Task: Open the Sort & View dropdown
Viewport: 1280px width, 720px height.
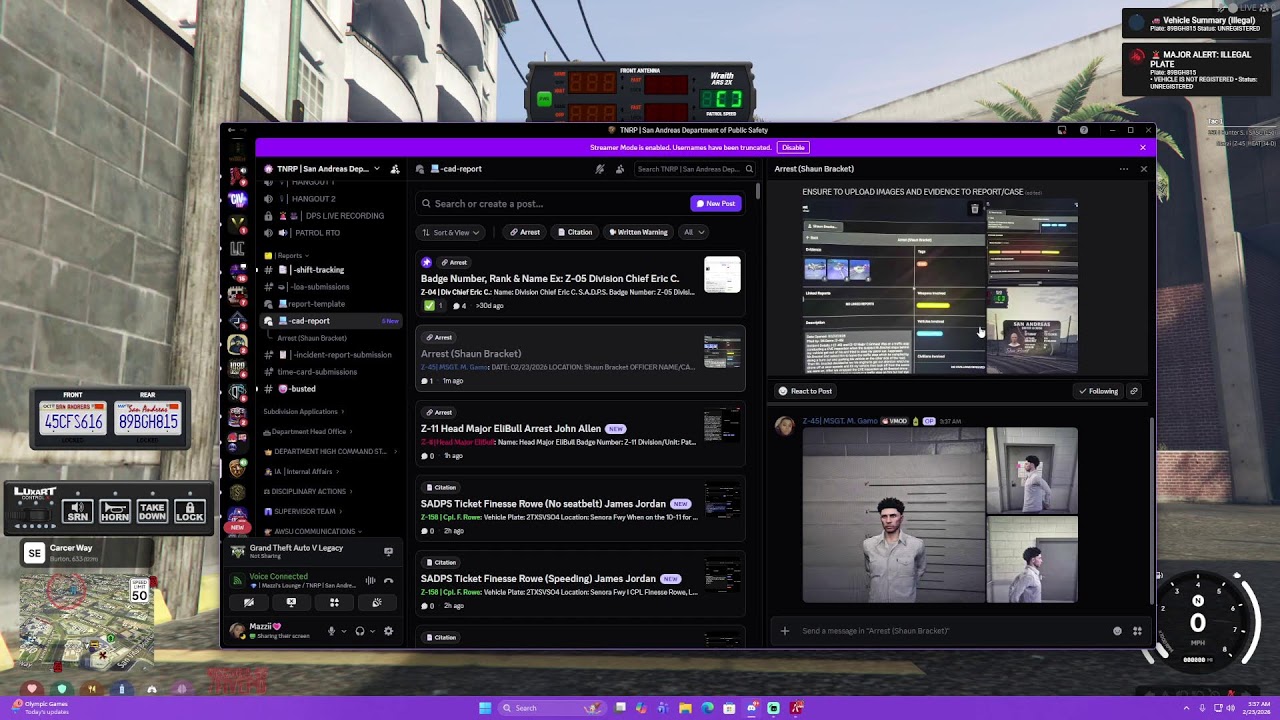Action: point(451,232)
